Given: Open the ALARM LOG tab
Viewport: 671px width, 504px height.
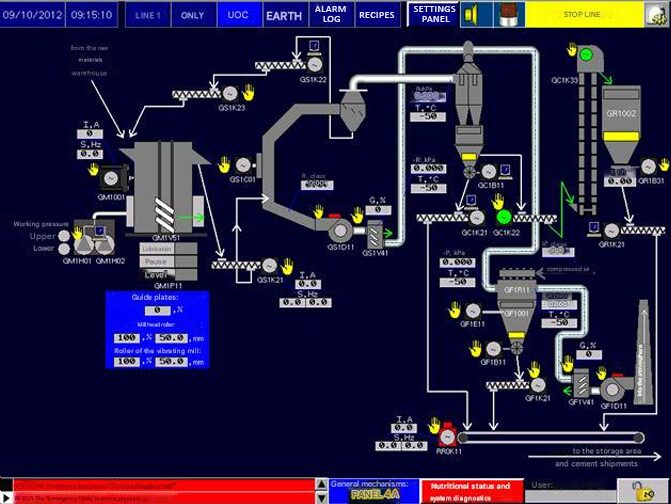Looking at the screenshot, I should click(x=330, y=15).
